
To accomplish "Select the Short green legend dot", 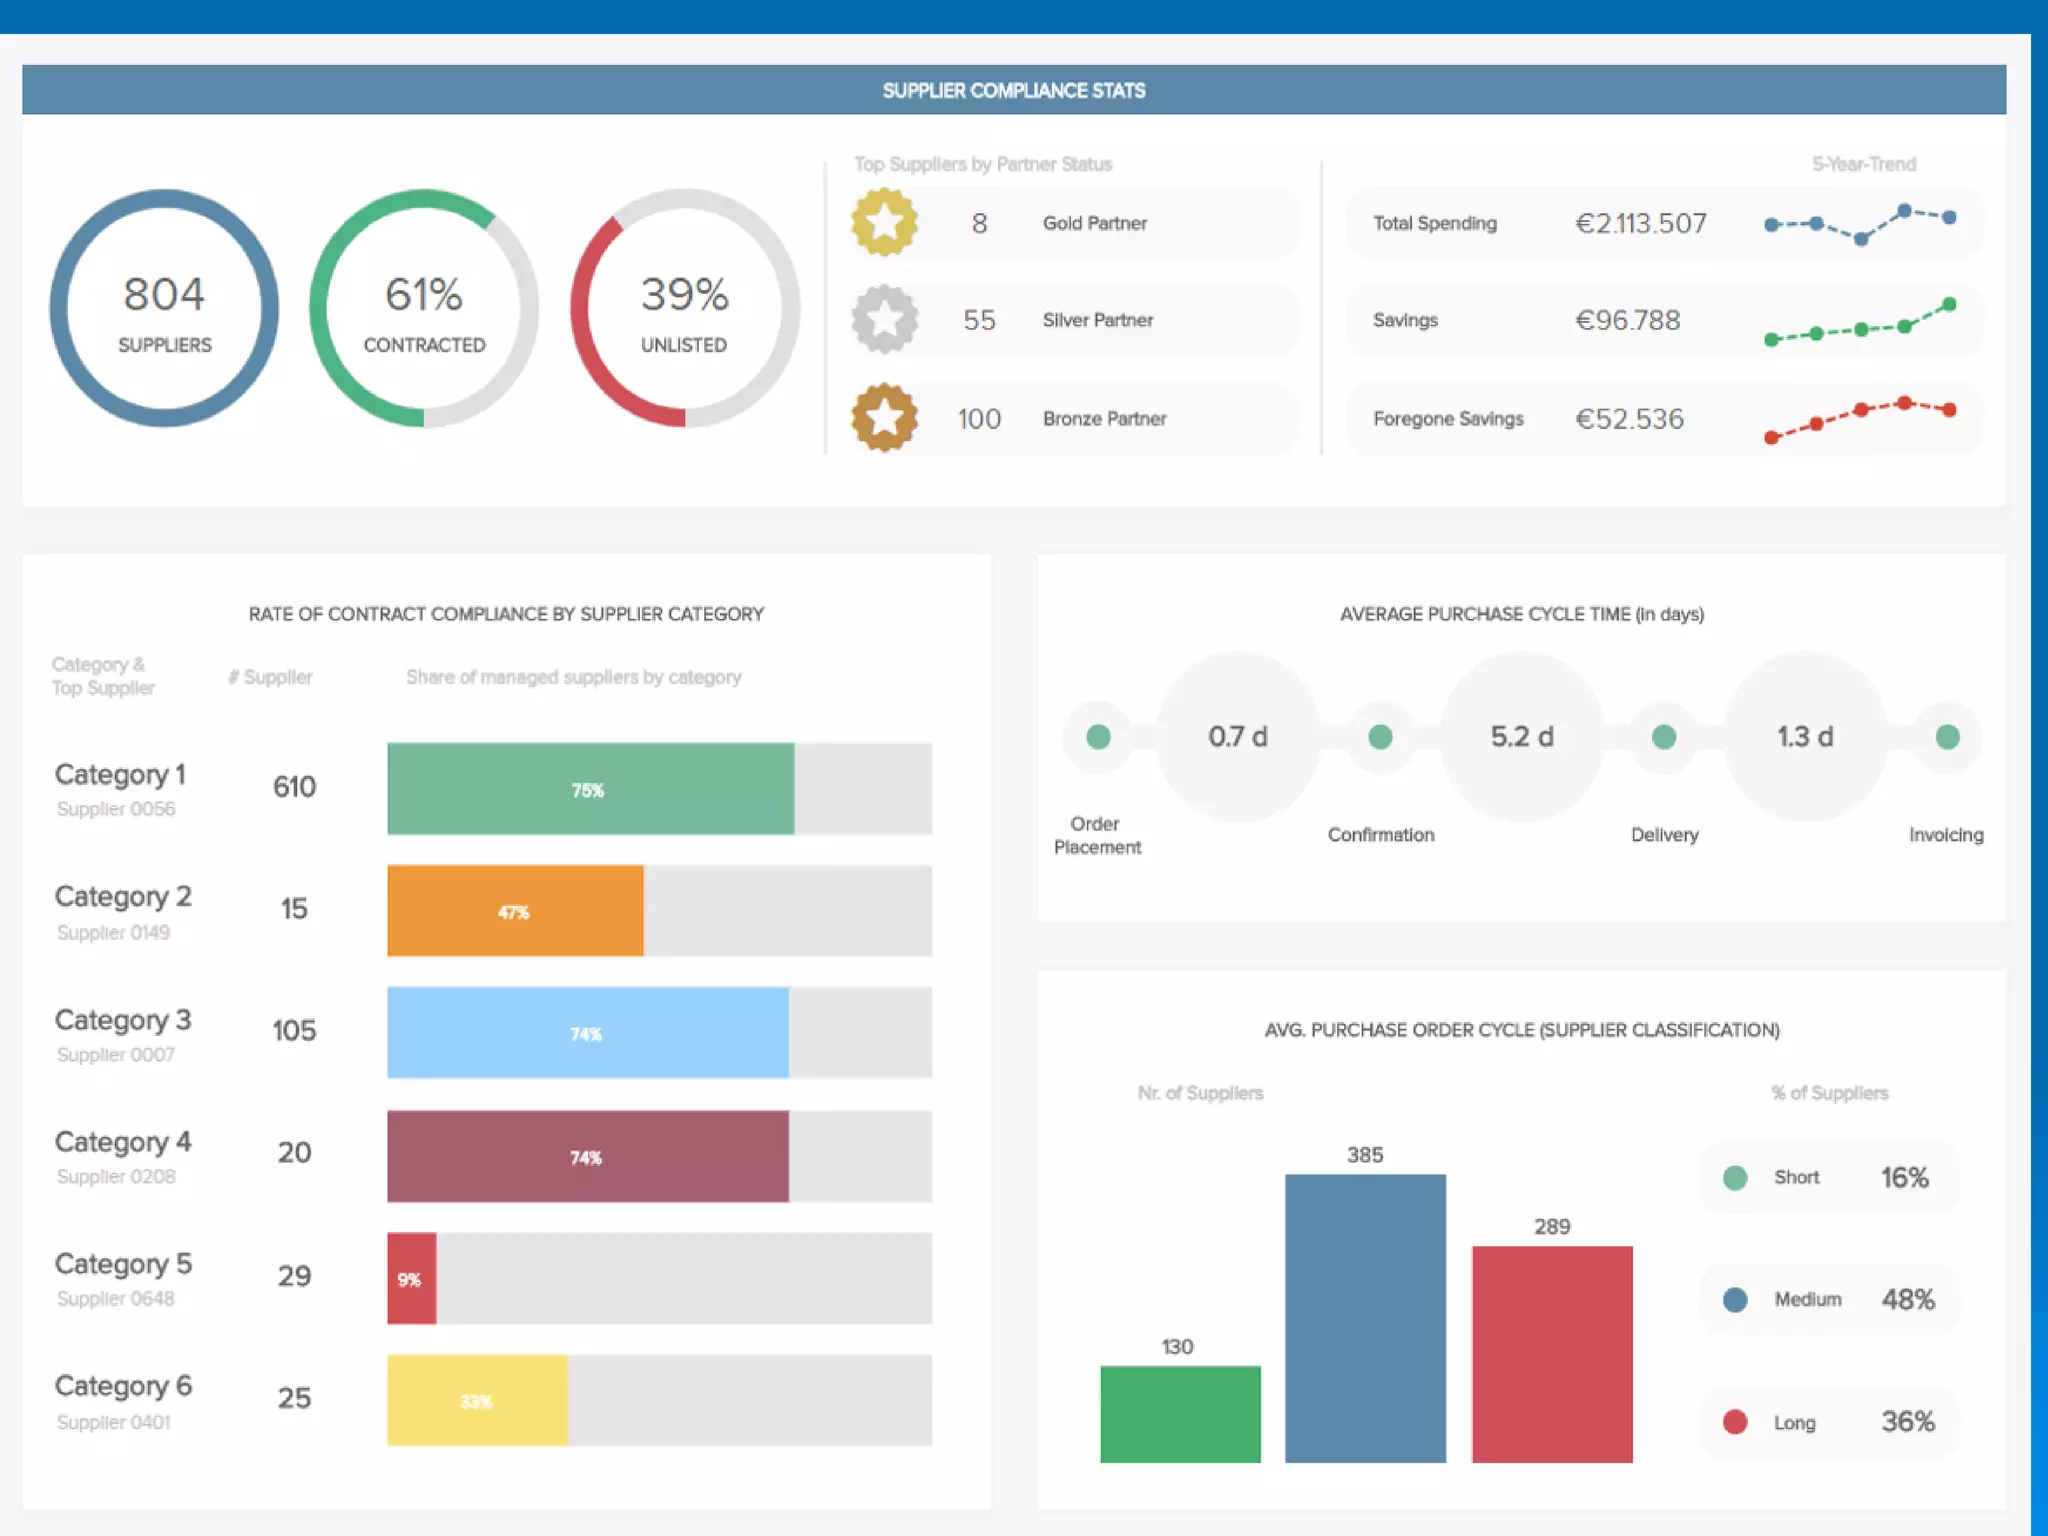I will click(1735, 1177).
